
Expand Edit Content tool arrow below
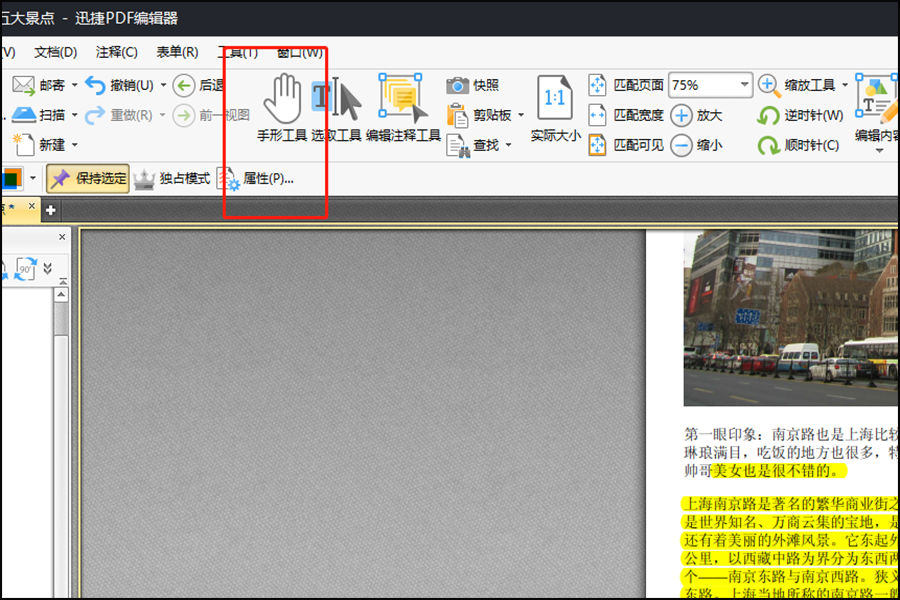(879, 151)
